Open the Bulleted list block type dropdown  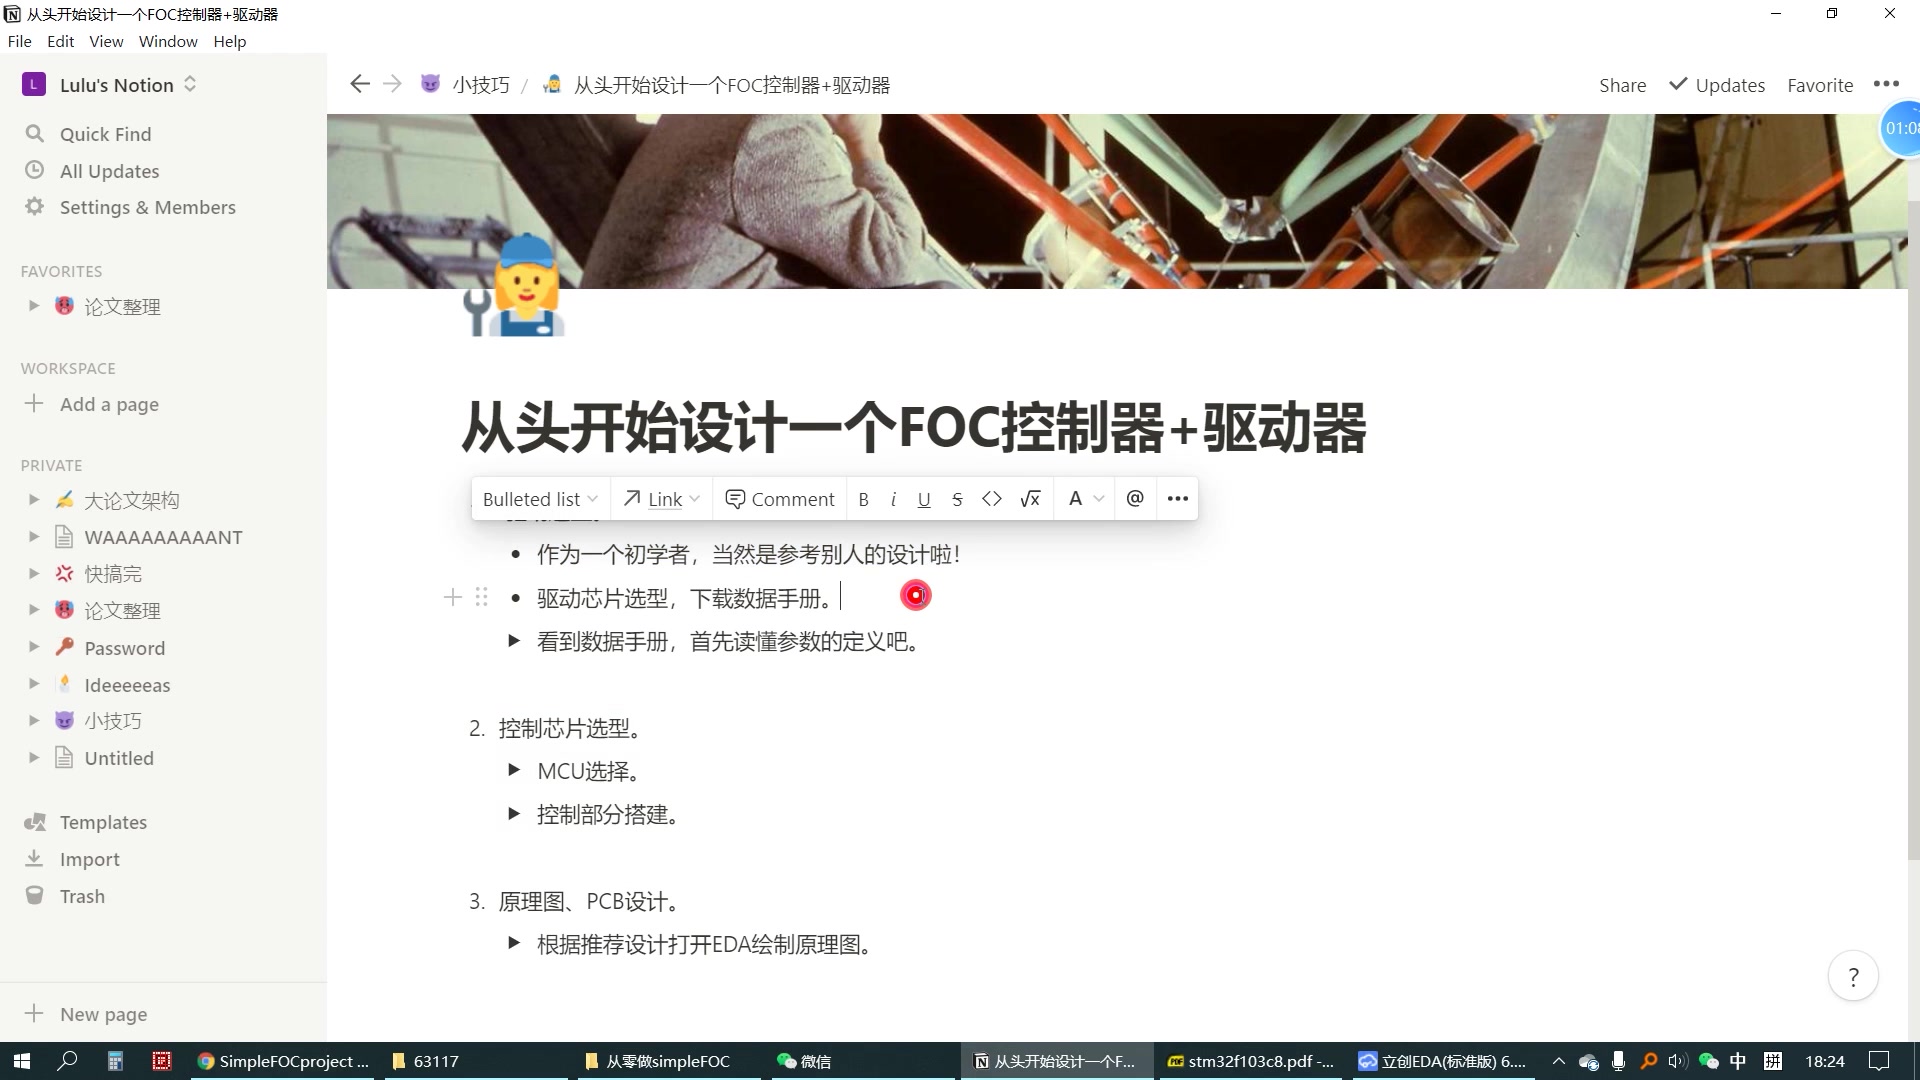click(x=538, y=498)
